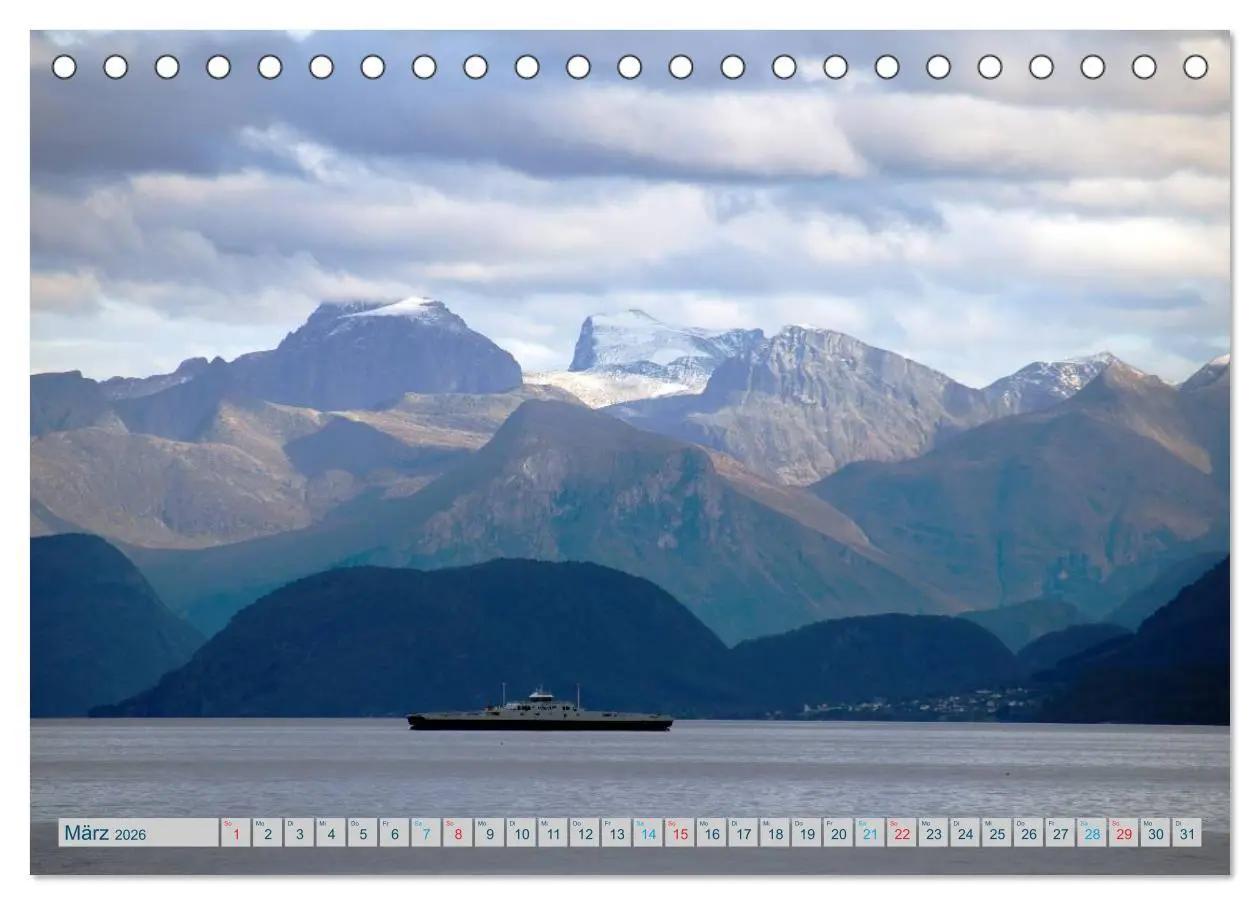This screenshot has height=905, width=1260.
Task: Choose the day cell numbered 25
Action: point(996,833)
